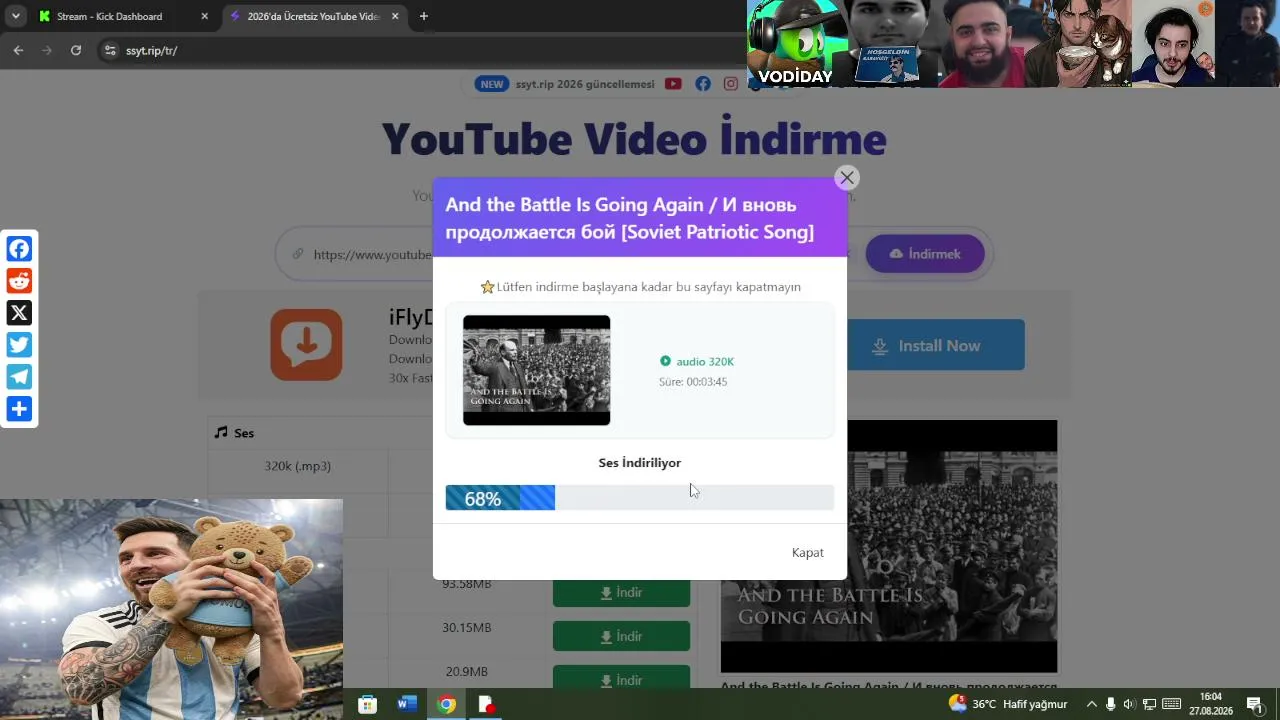Screen dimensions: 1280x720
Task: Open more share options plus icon
Action: tap(19, 409)
